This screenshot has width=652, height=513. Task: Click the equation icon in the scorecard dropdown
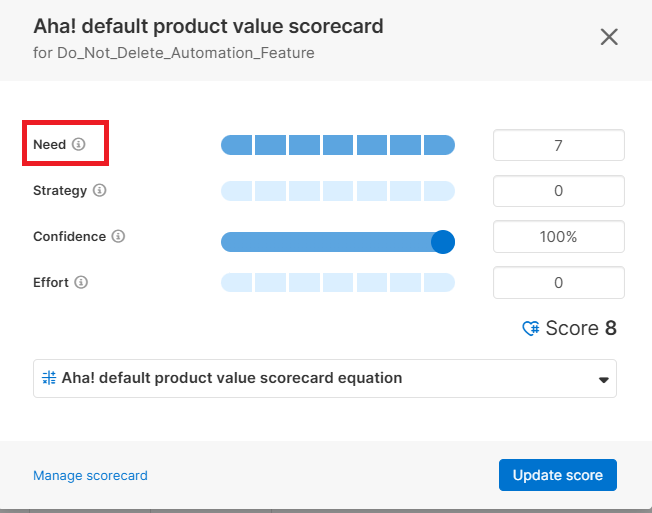49,378
